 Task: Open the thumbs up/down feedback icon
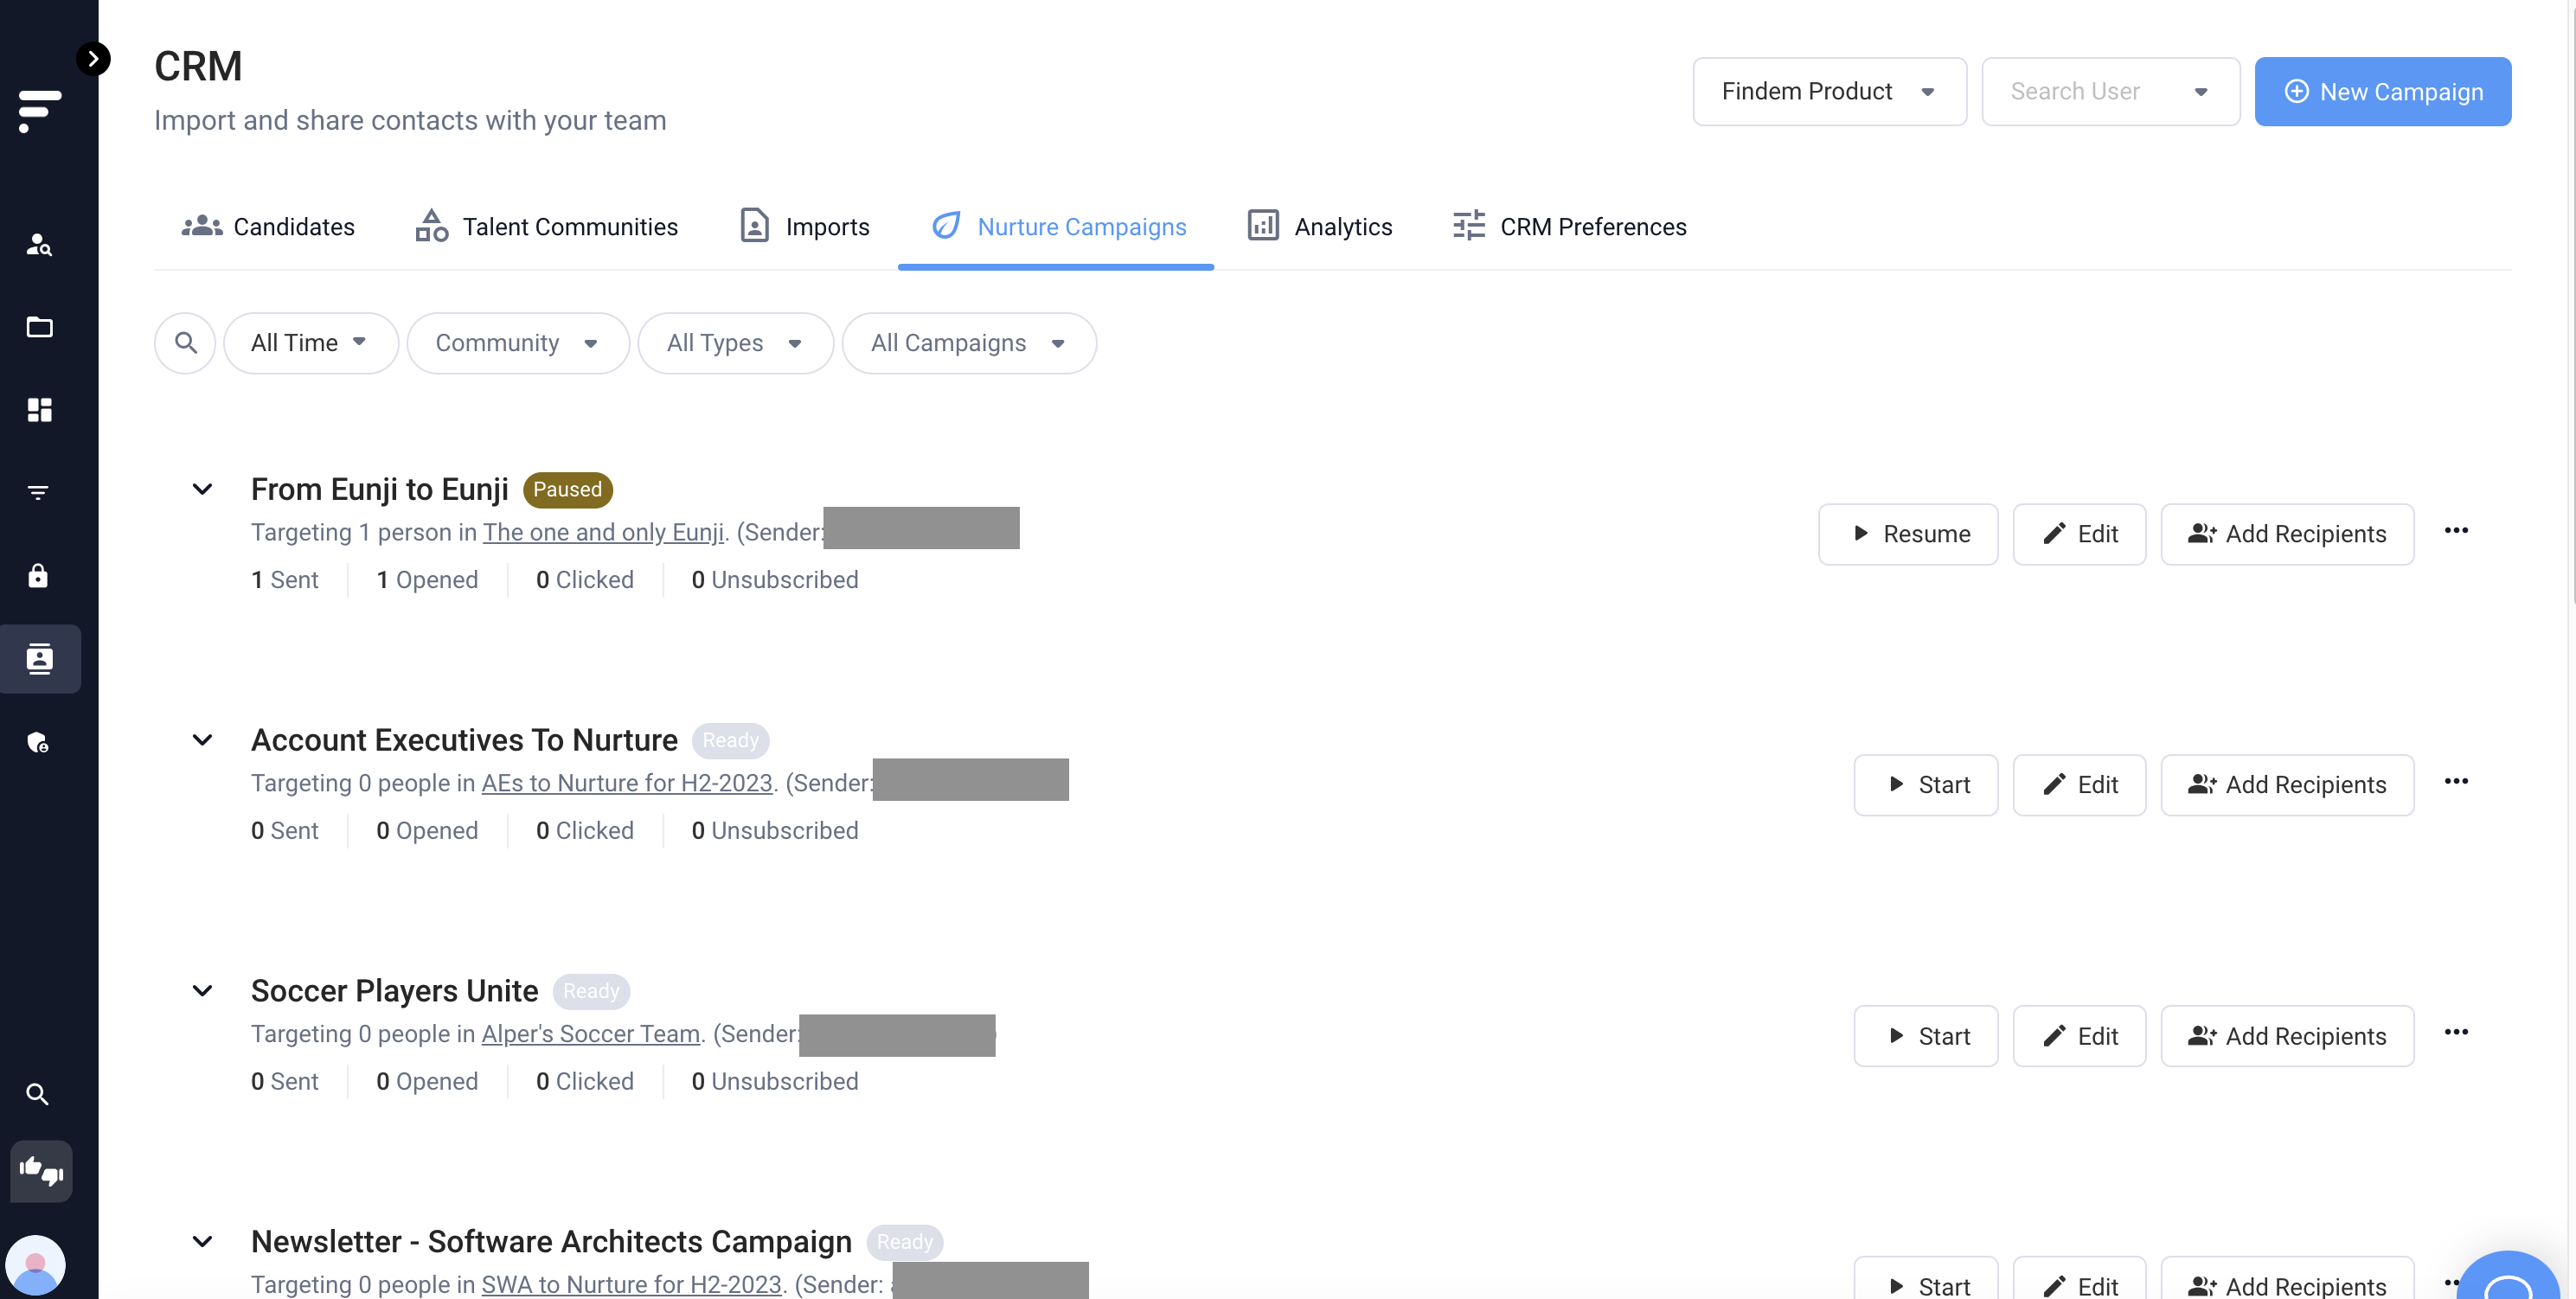(x=41, y=1171)
